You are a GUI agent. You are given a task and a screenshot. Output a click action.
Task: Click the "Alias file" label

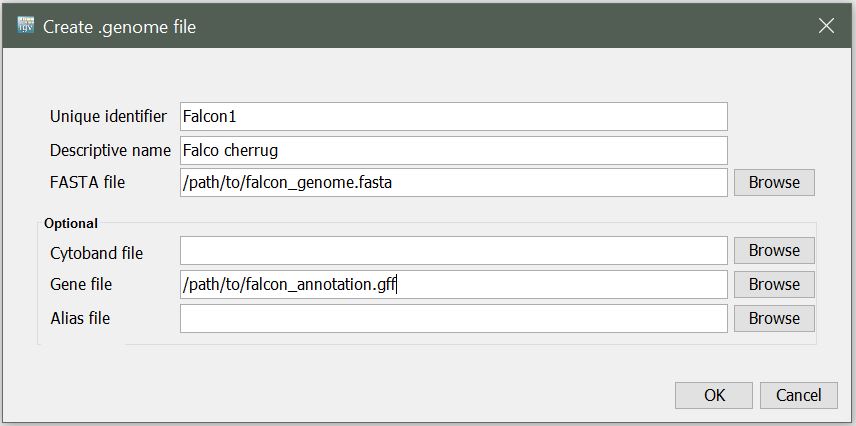click(80, 318)
